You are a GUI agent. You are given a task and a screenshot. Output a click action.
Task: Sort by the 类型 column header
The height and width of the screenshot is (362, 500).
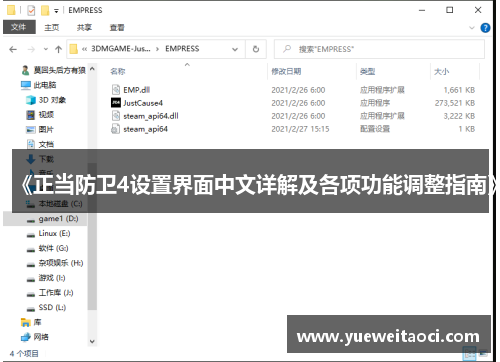[367, 71]
